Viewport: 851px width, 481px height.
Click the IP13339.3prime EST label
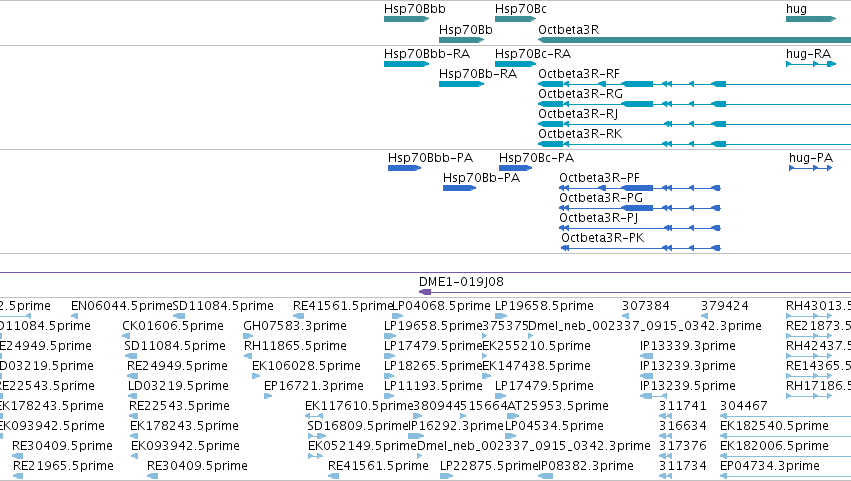pyautogui.click(x=688, y=346)
